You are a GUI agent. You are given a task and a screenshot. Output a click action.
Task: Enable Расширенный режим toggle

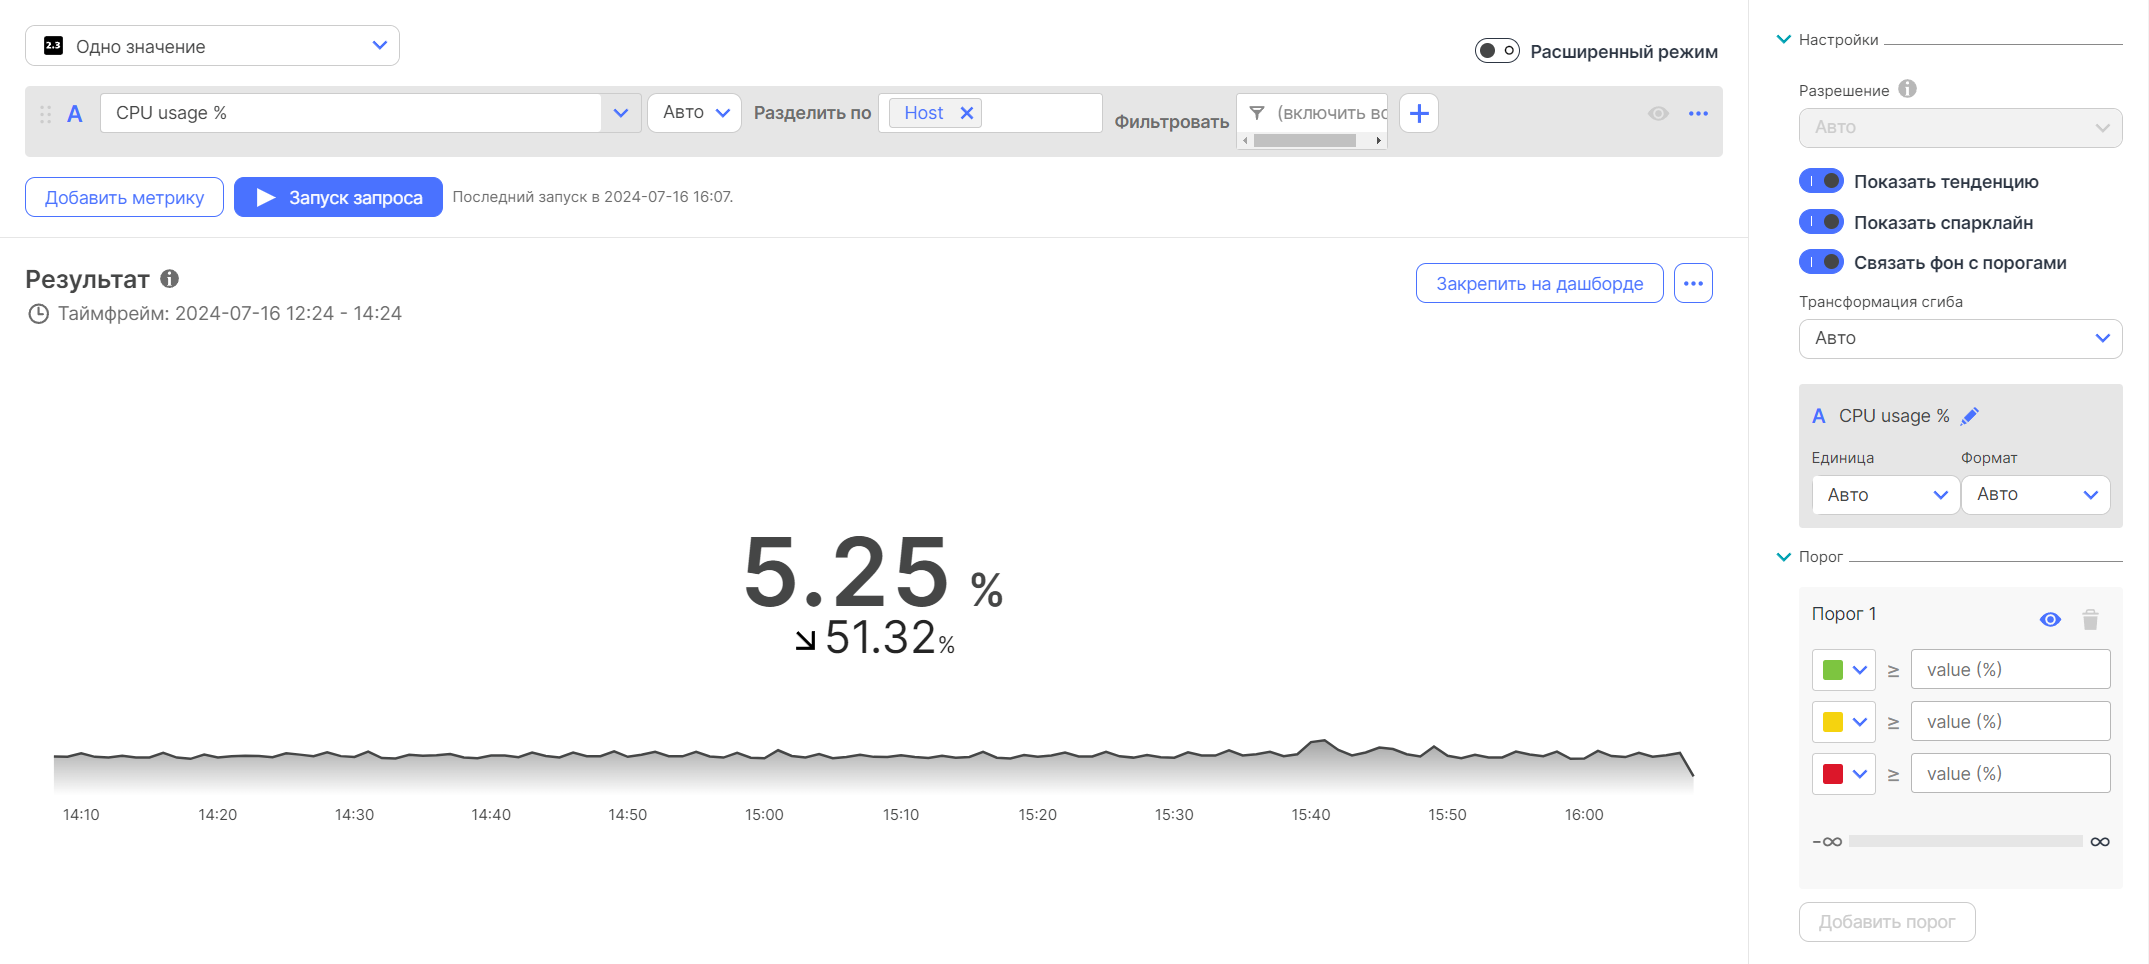pos(1496,51)
